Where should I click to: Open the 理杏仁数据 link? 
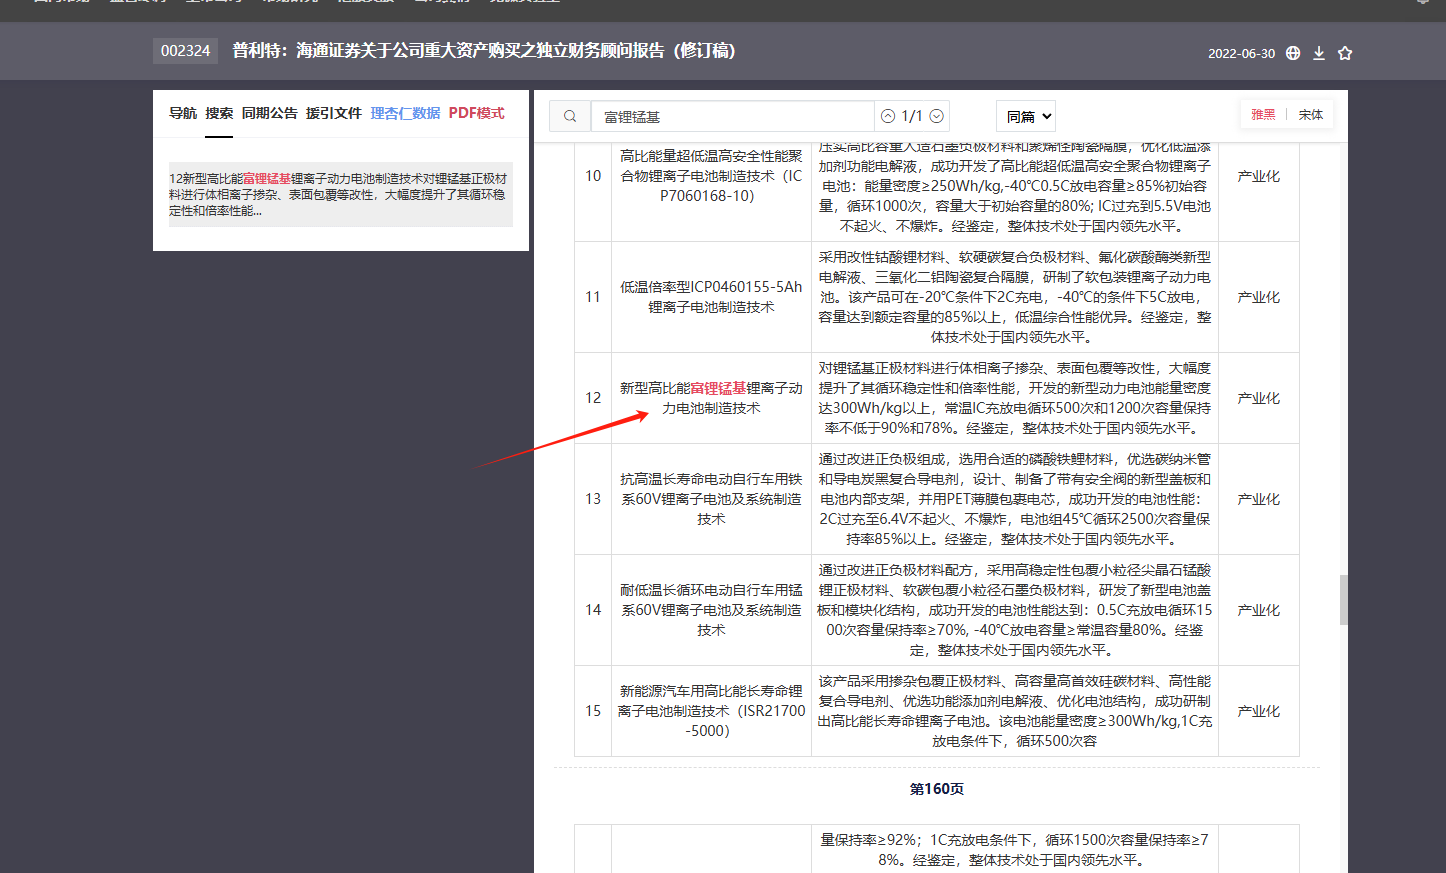point(405,113)
